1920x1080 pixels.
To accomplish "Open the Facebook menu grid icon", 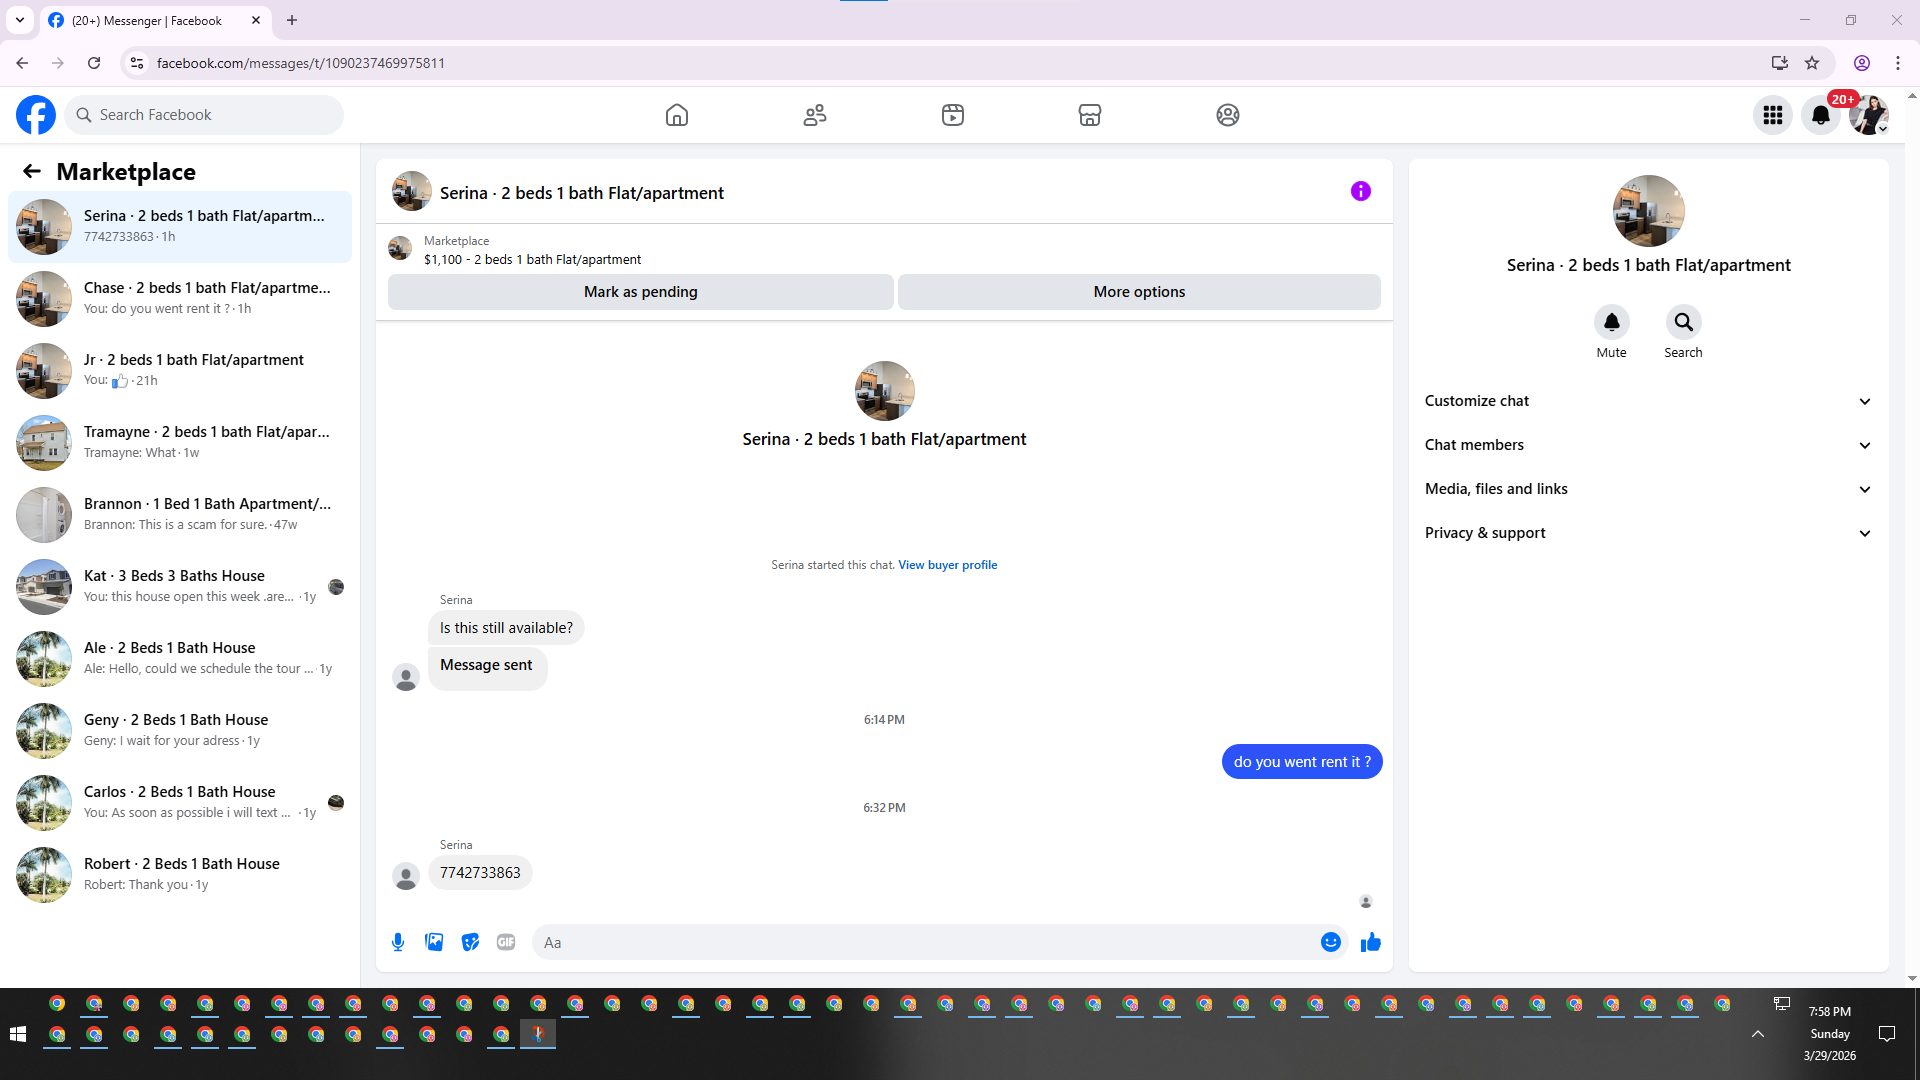I will coord(1773,115).
